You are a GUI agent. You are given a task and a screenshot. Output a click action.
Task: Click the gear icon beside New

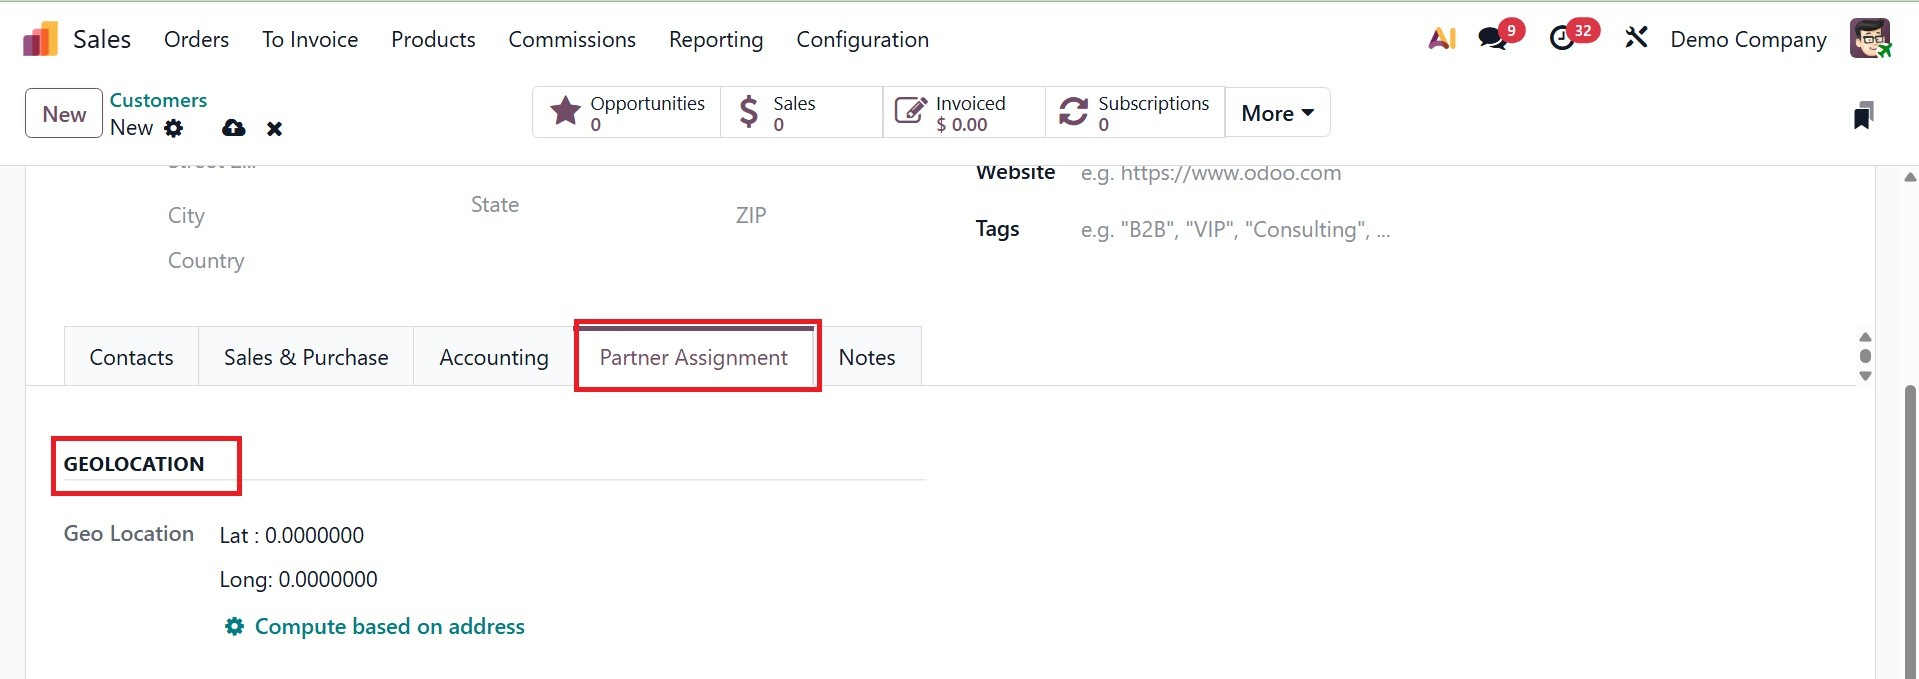click(174, 128)
